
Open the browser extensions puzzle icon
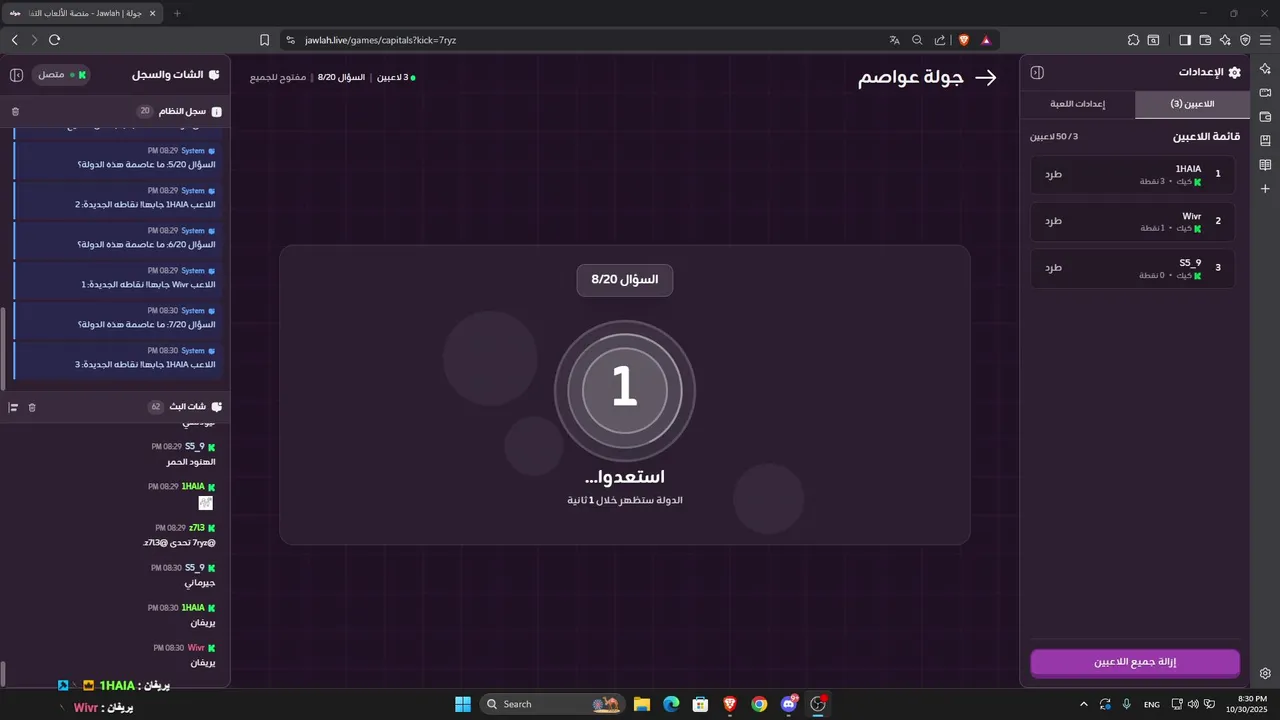click(x=1133, y=40)
